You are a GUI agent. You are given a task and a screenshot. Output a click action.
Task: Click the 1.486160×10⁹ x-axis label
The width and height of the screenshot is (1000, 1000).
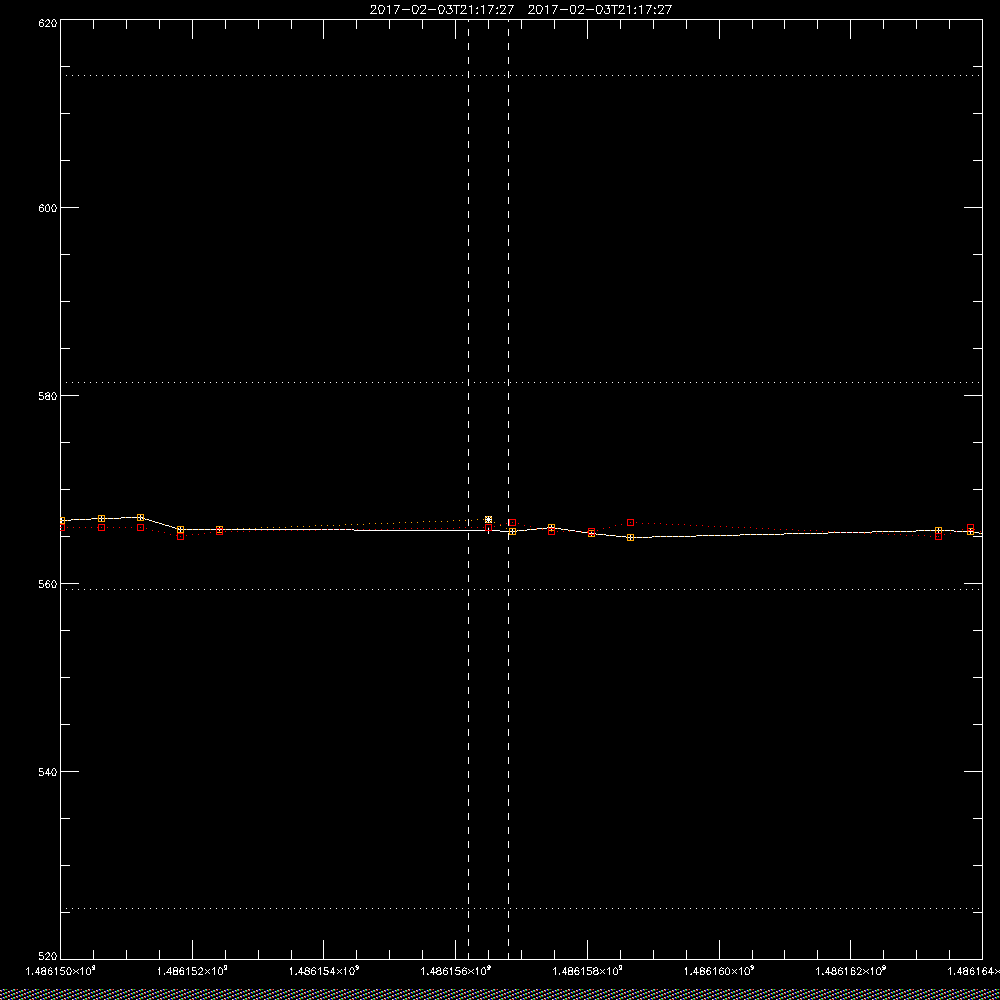719,971
